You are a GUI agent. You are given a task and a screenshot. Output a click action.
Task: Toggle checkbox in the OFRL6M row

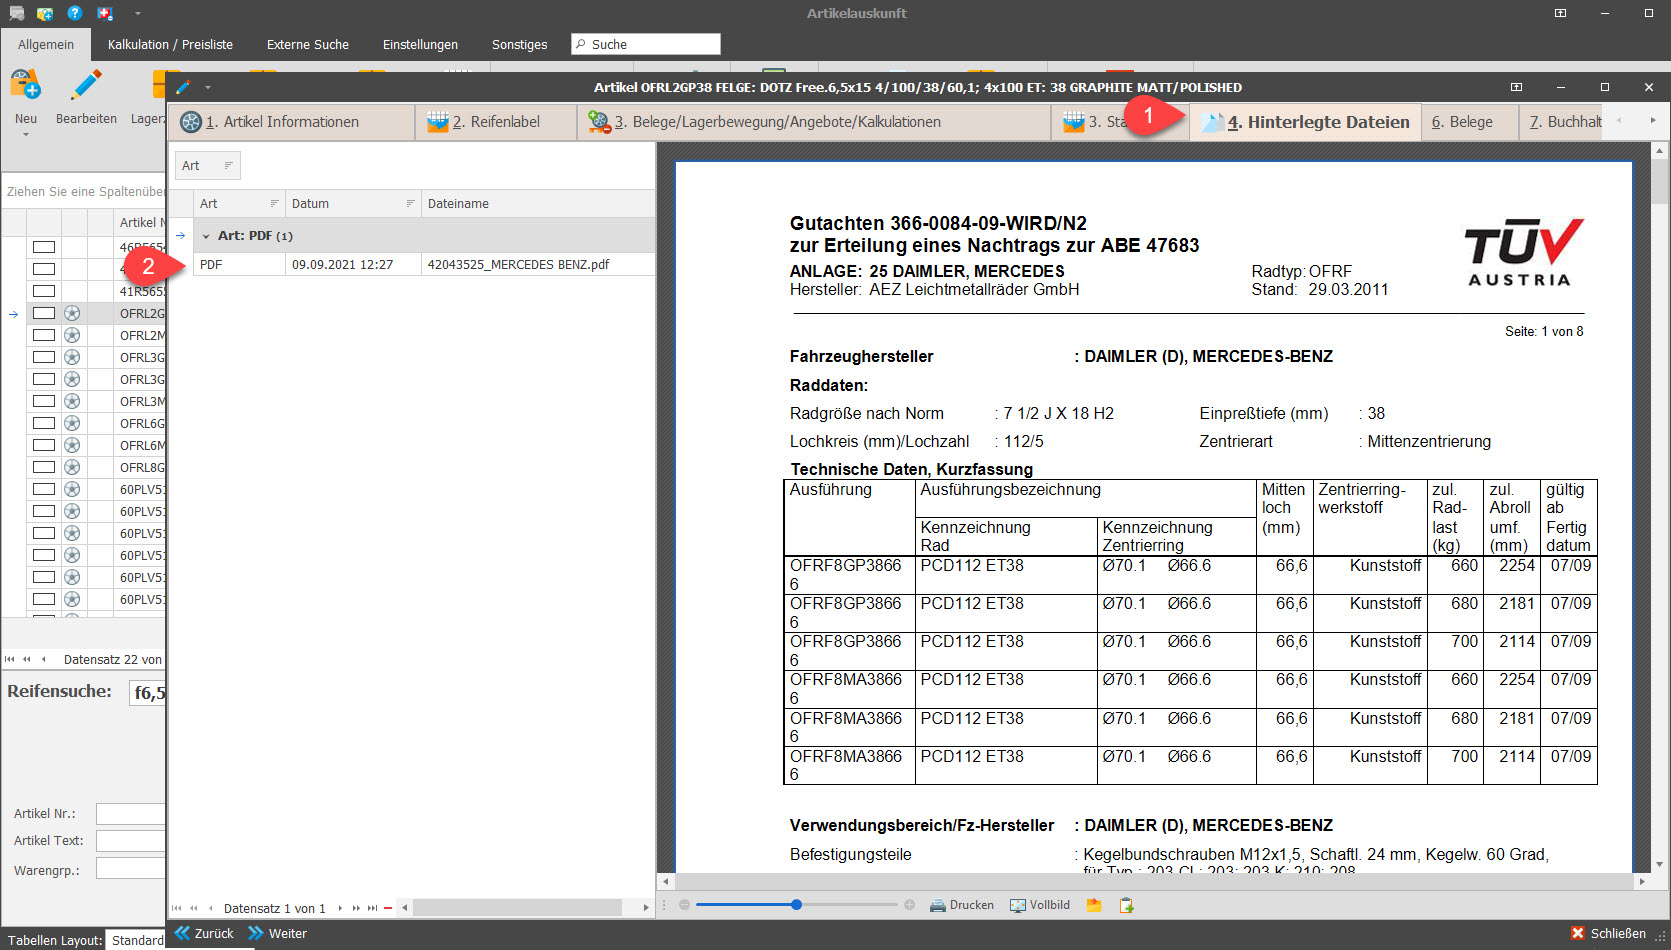pyautogui.click(x=44, y=445)
